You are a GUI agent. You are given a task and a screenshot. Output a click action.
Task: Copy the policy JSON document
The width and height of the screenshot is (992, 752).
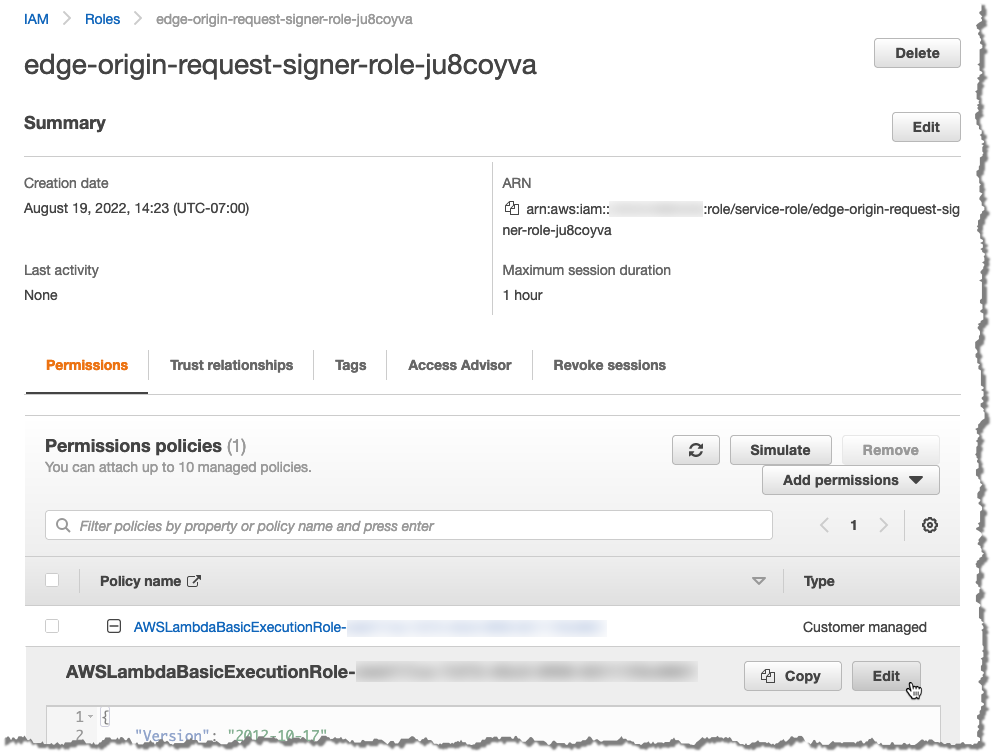pos(792,675)
